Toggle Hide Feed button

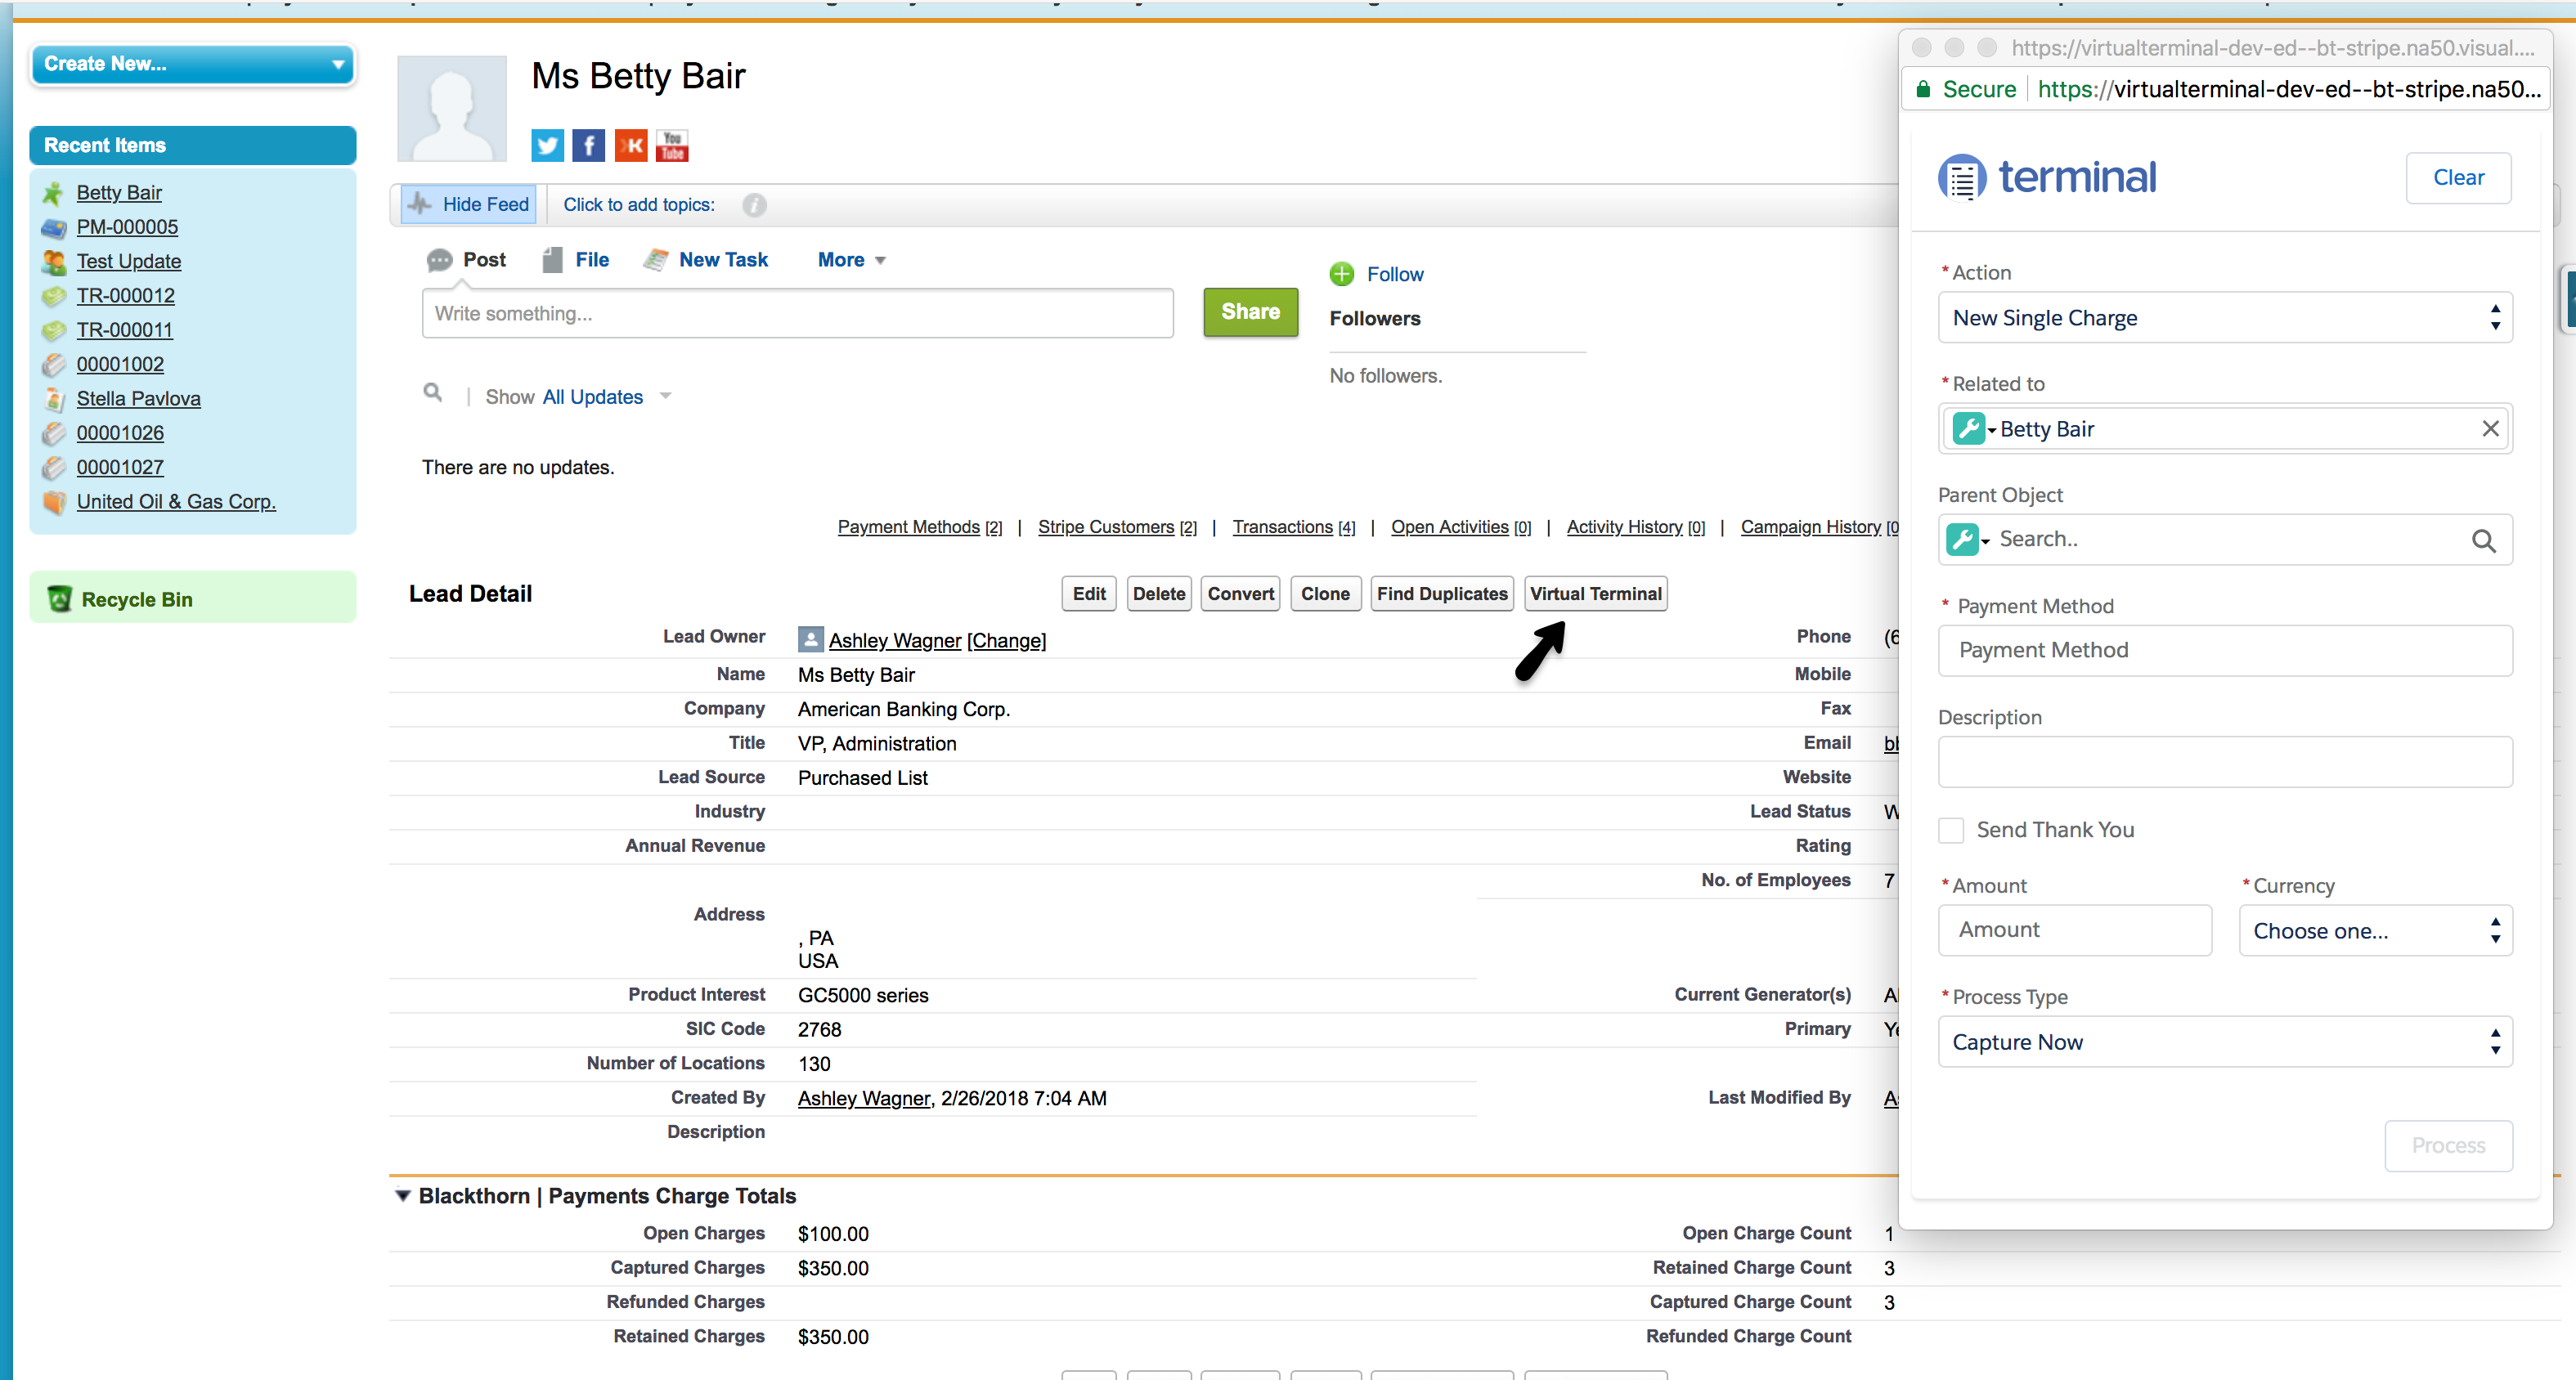(x=468, y=205)
